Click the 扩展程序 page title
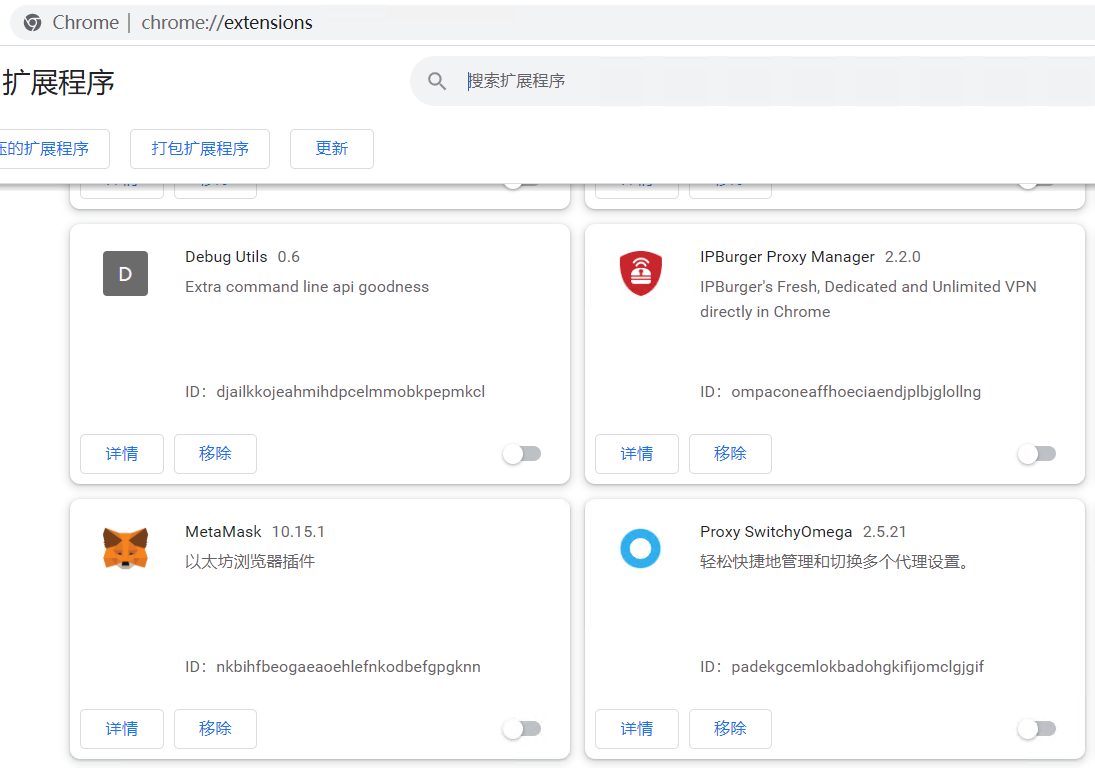The image size is (1095, 768). coord(58,83)
